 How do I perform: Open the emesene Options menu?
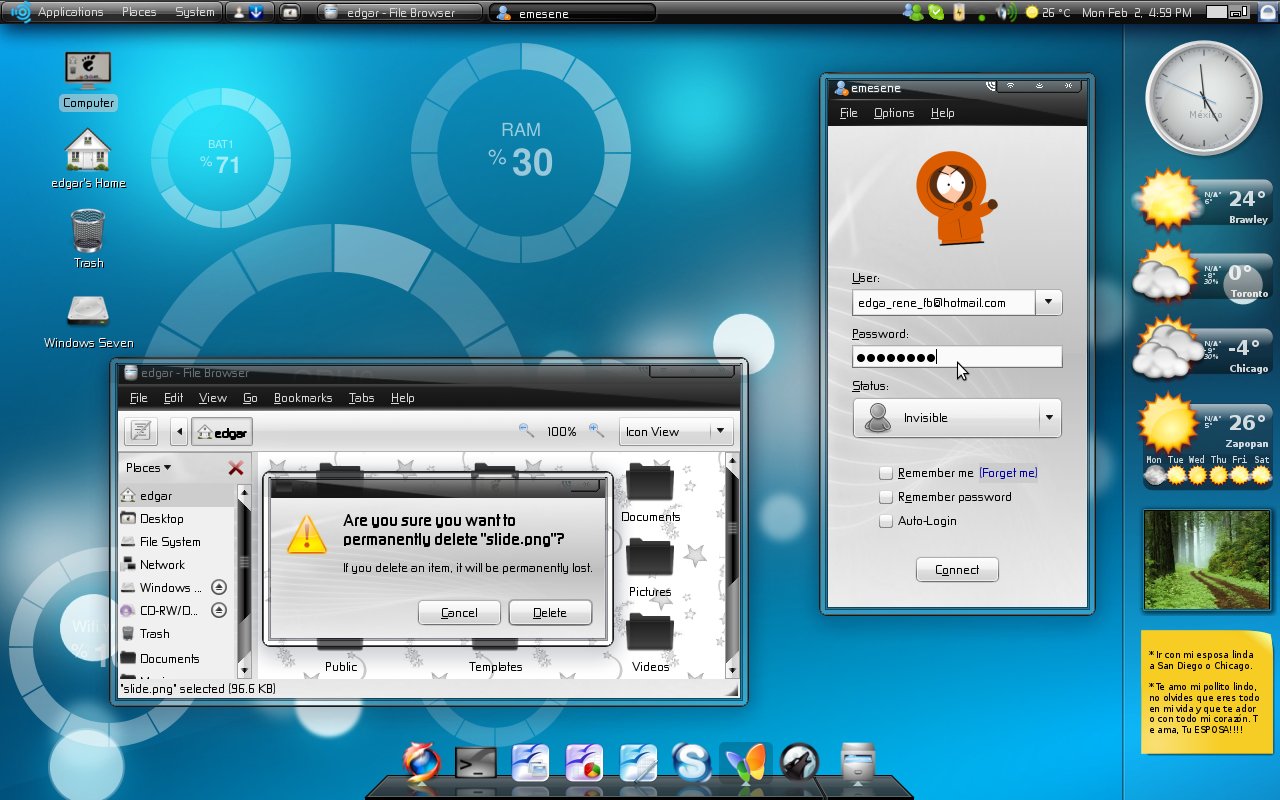894,113
